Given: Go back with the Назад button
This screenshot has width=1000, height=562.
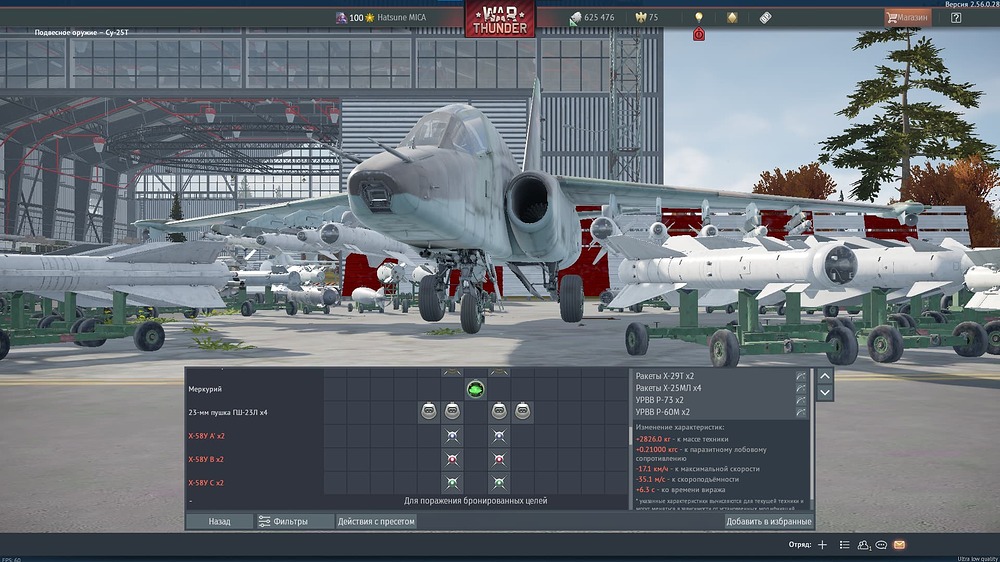Looking at the screenshot, I should tap(219, 521).
